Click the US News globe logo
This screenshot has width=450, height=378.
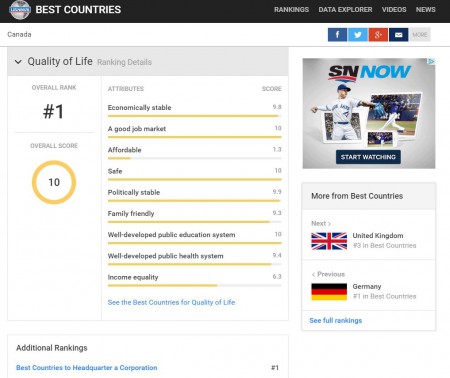coord(20,10)
